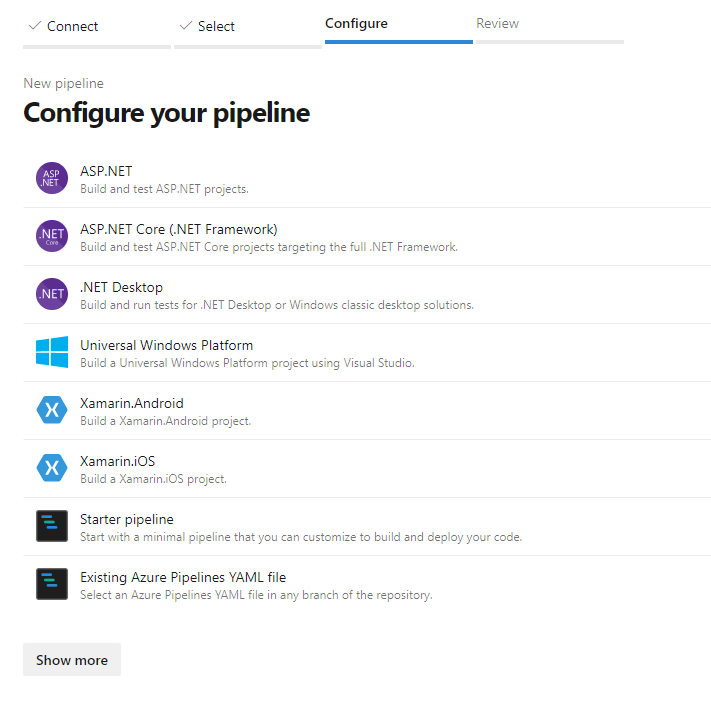The image size is (711, 707).
Task: Click the ASP.NET purple template icon
Action: point(52,178)
